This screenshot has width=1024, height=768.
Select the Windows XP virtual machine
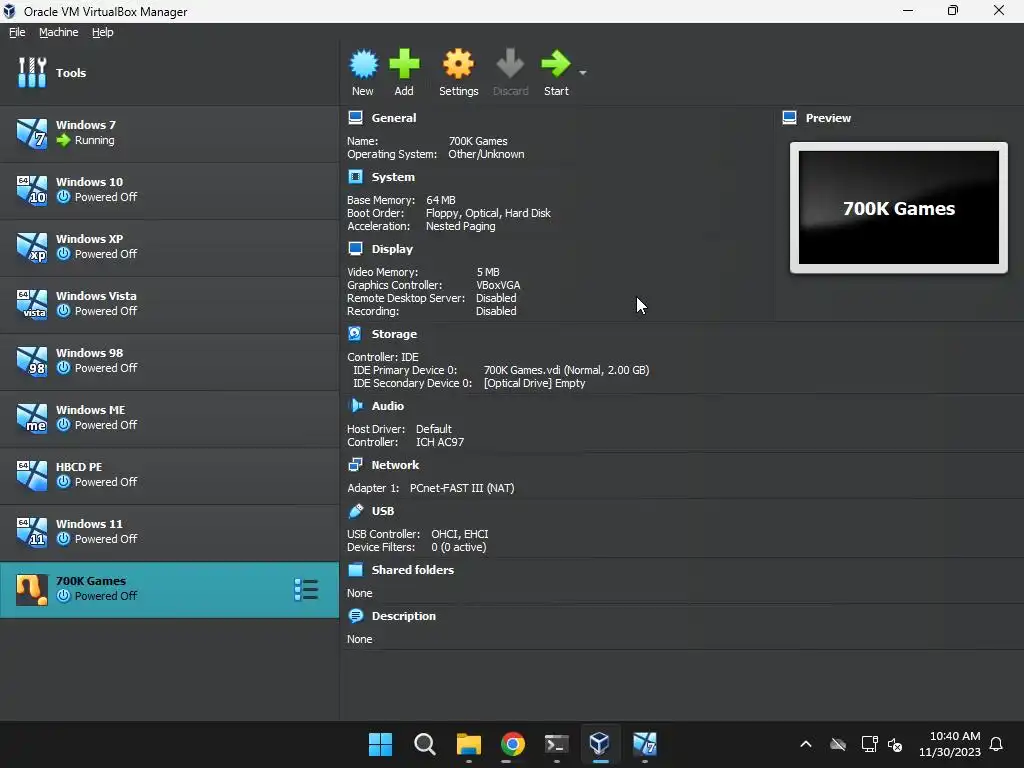coord(169,247)
